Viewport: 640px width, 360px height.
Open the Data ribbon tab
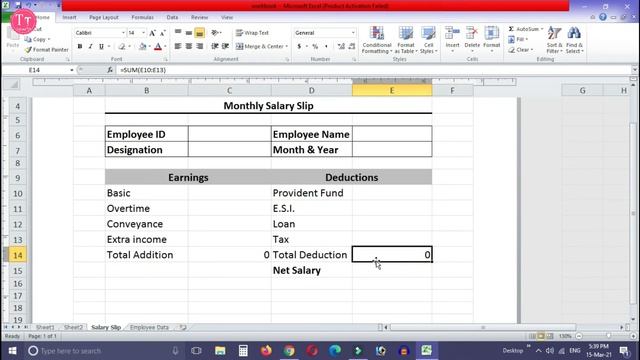[172, 18]
